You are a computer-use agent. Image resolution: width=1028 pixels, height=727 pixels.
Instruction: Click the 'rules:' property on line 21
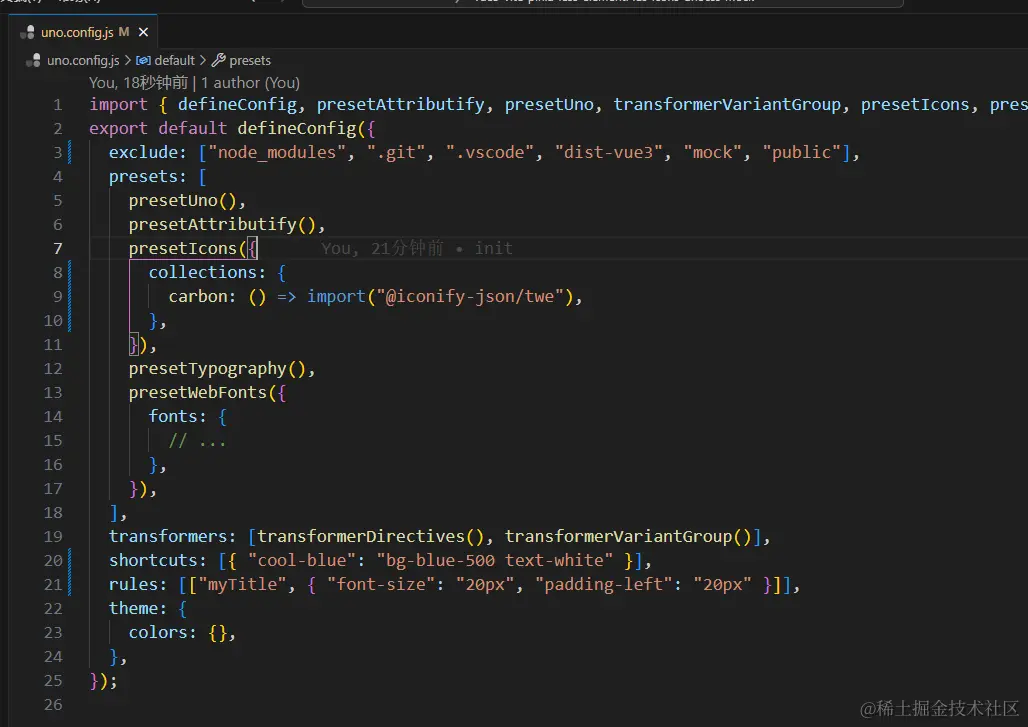point(138,585)
